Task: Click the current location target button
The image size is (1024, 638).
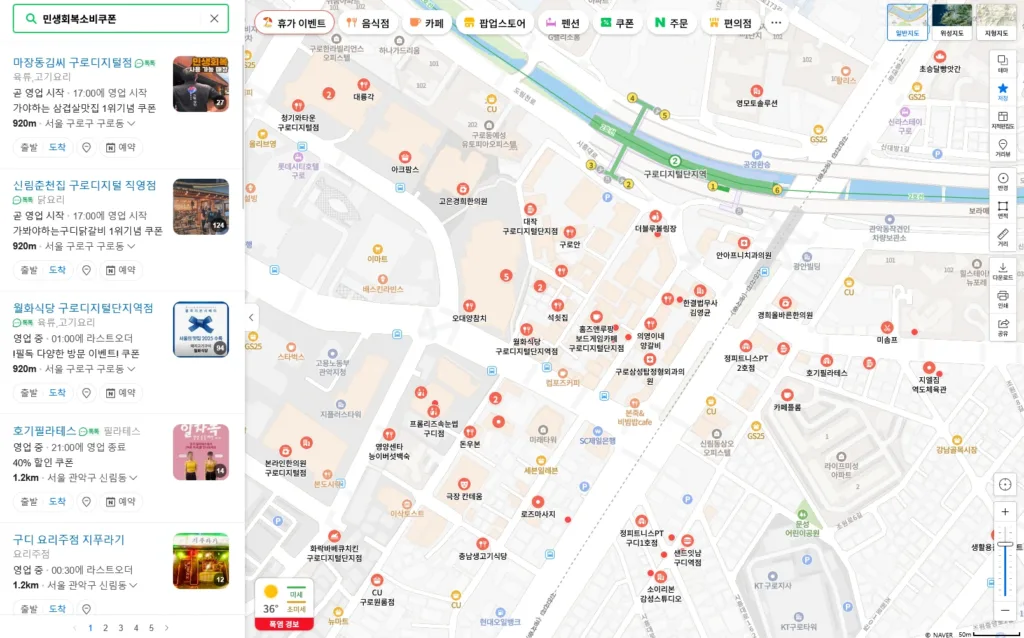Action: click(1005, 484)
